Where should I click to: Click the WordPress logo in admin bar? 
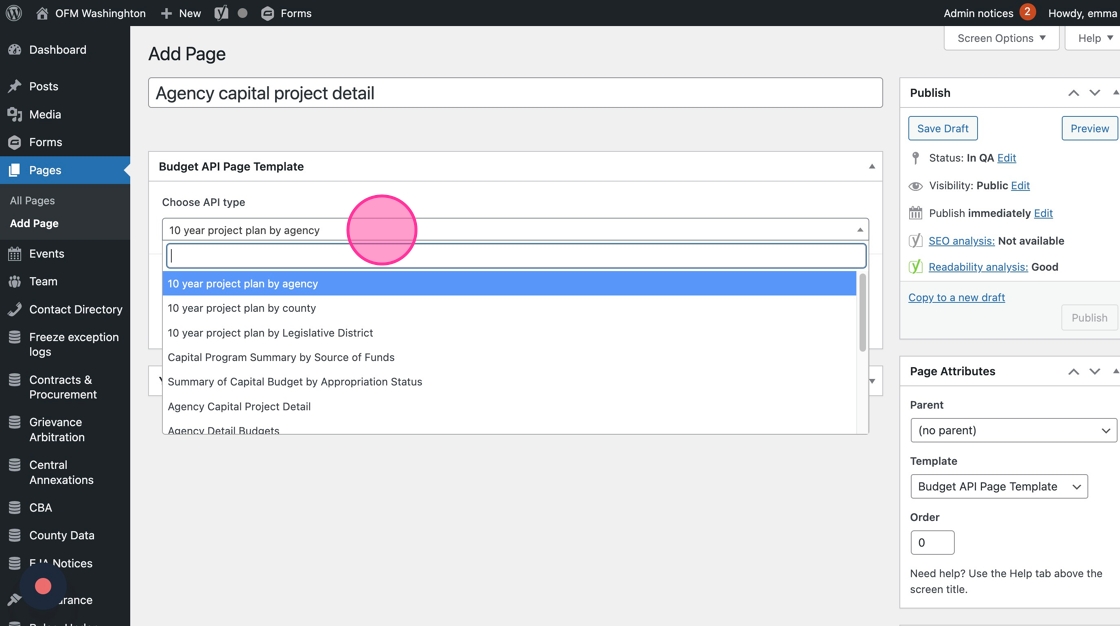pos(14,13)
